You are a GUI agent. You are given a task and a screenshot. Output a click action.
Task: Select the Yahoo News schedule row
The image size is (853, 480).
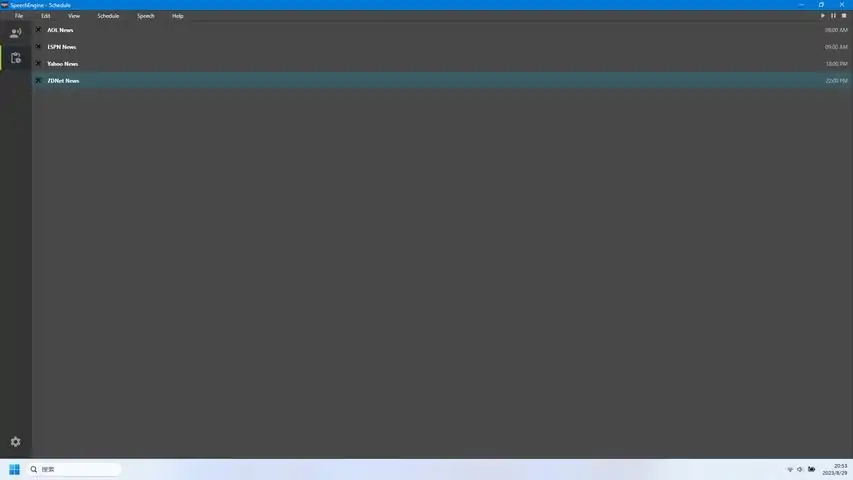coord(442,64)
